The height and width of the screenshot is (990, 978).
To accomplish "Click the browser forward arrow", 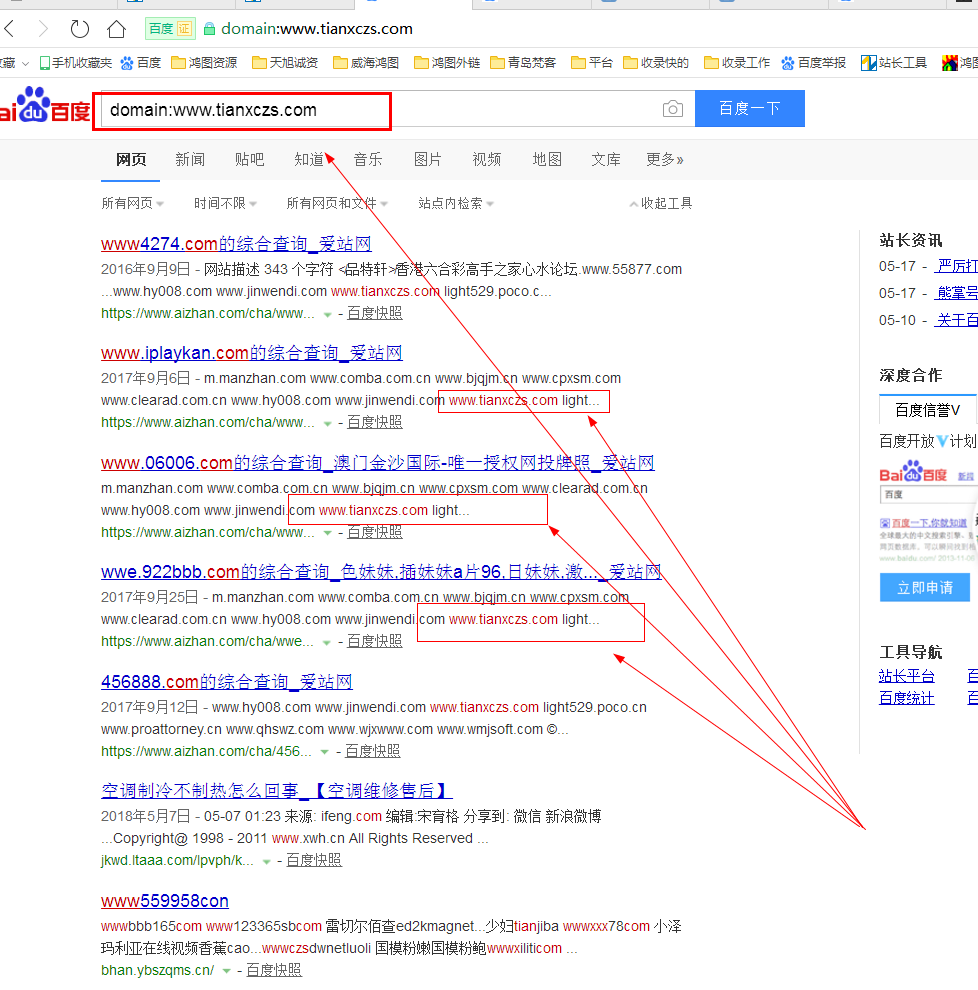I will (x=43, y=28).
